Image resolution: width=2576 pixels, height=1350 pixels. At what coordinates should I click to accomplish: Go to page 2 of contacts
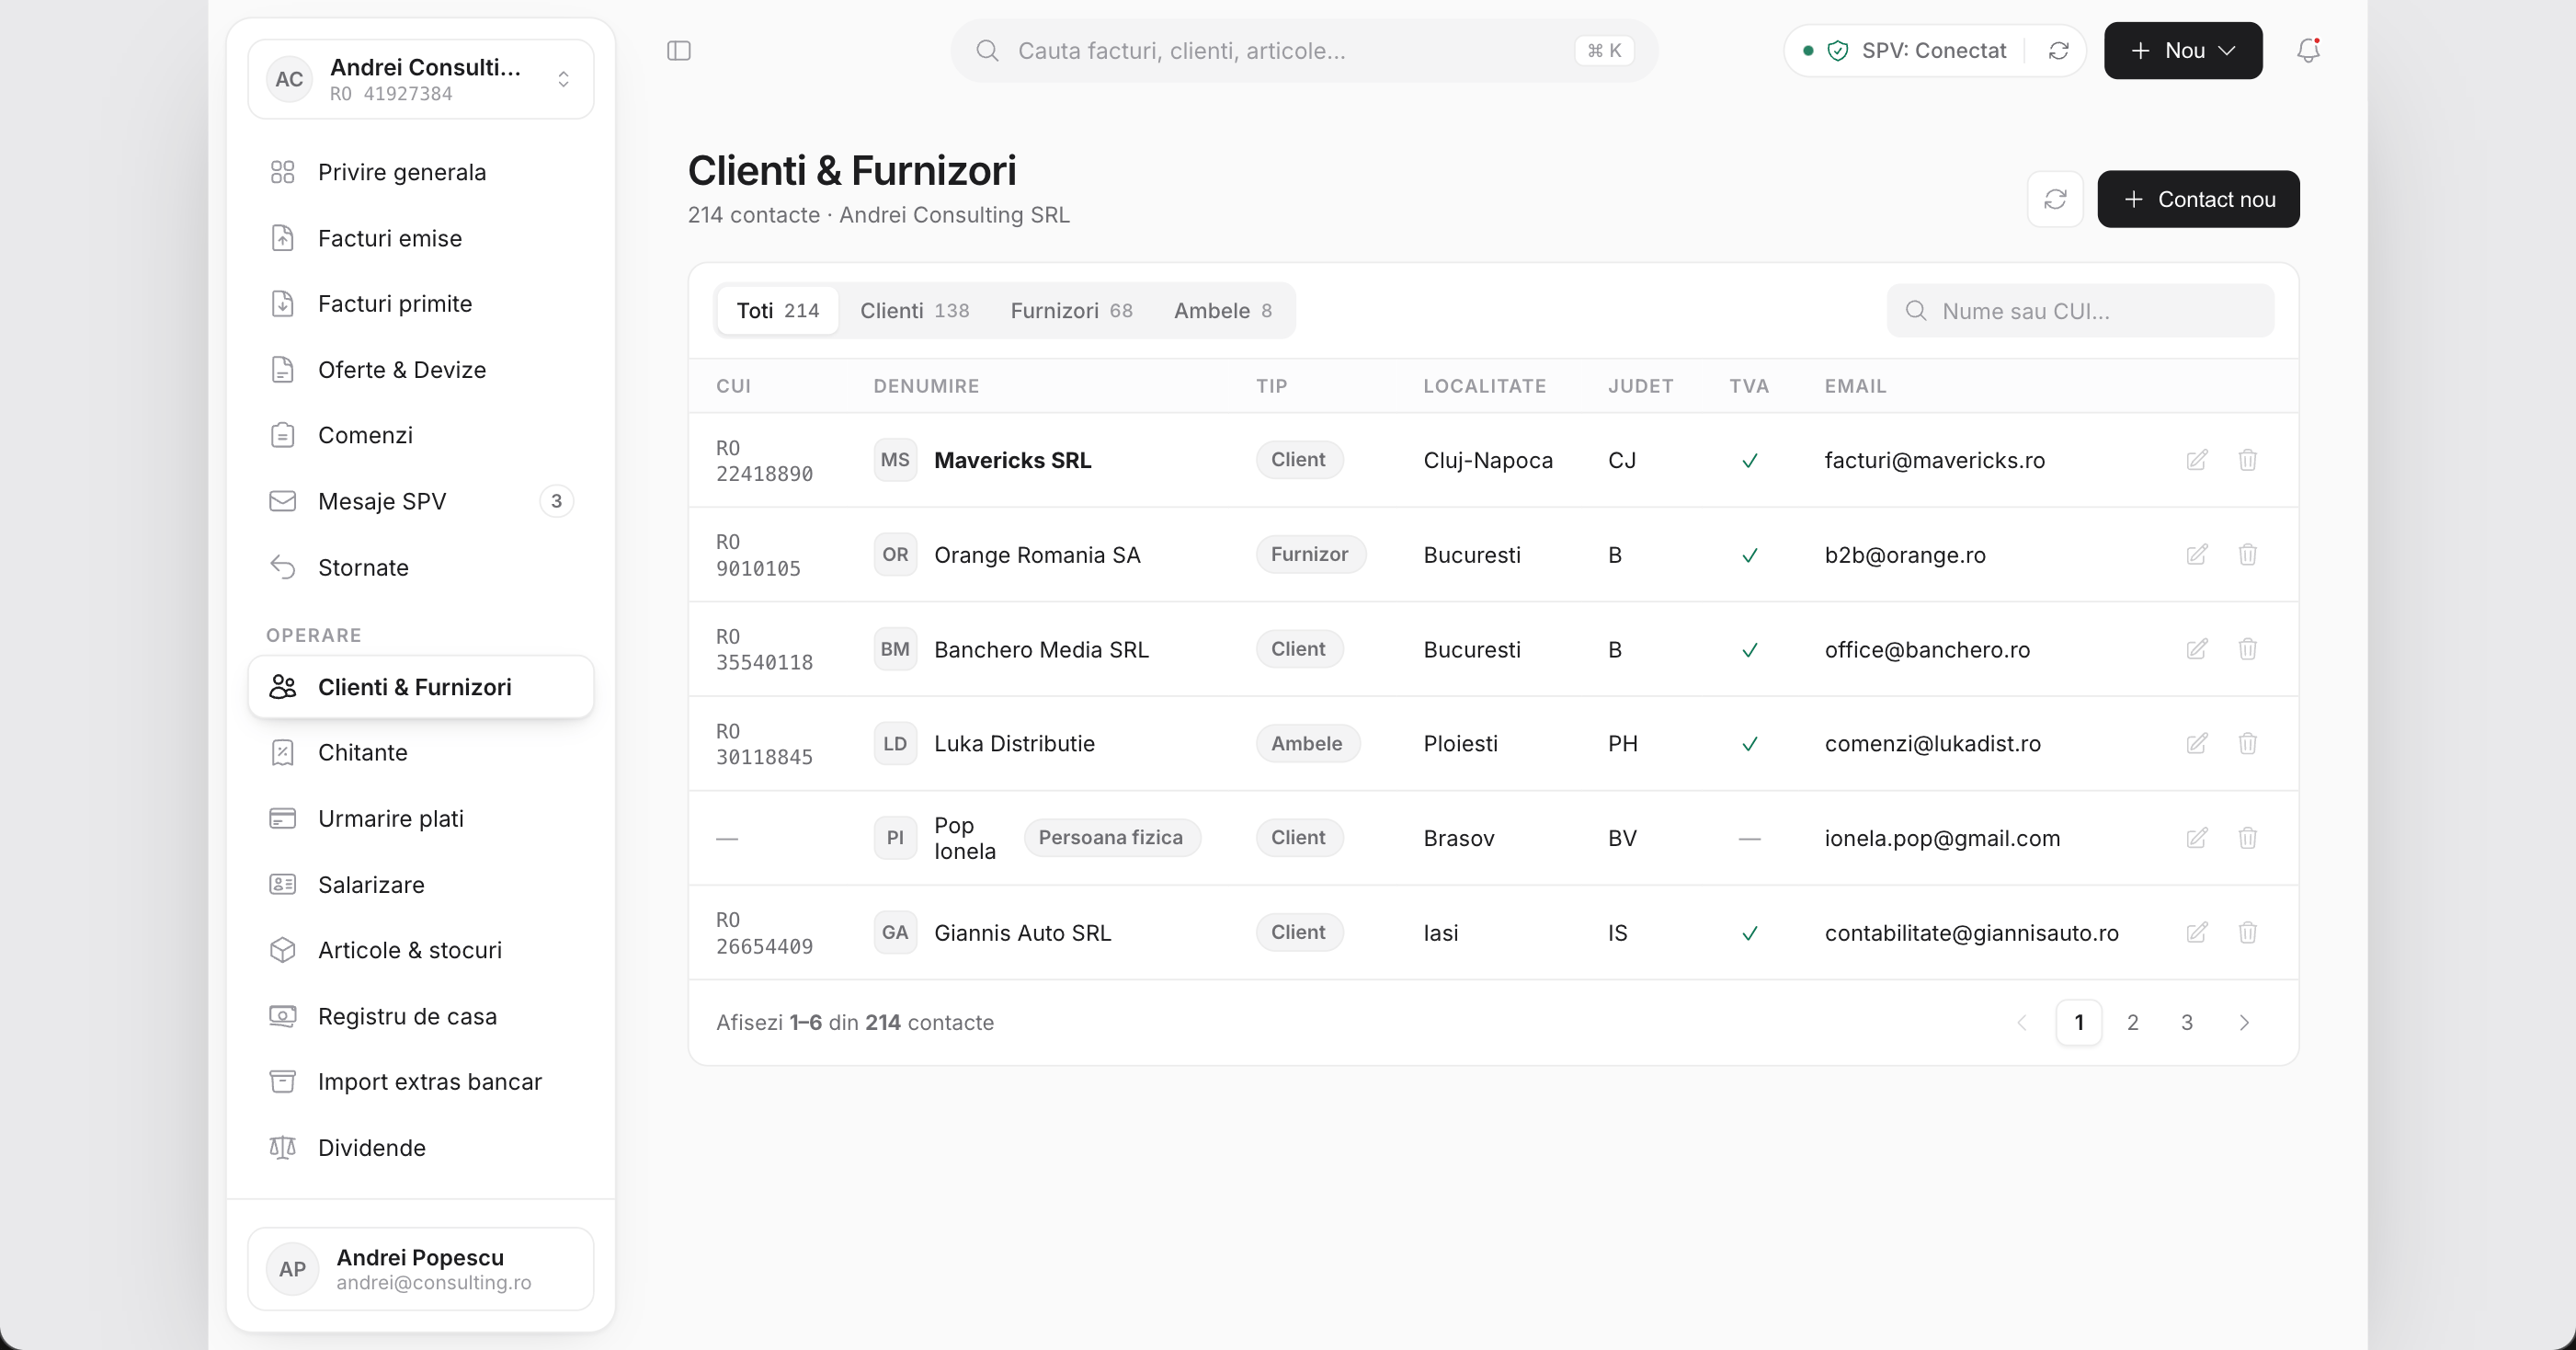click(x=2132, y=1022)
